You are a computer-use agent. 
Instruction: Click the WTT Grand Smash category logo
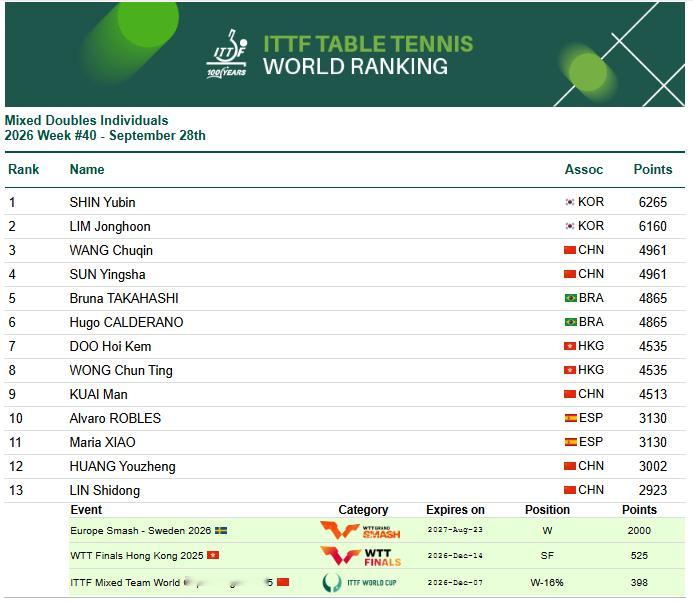click(x=360, y=530)
